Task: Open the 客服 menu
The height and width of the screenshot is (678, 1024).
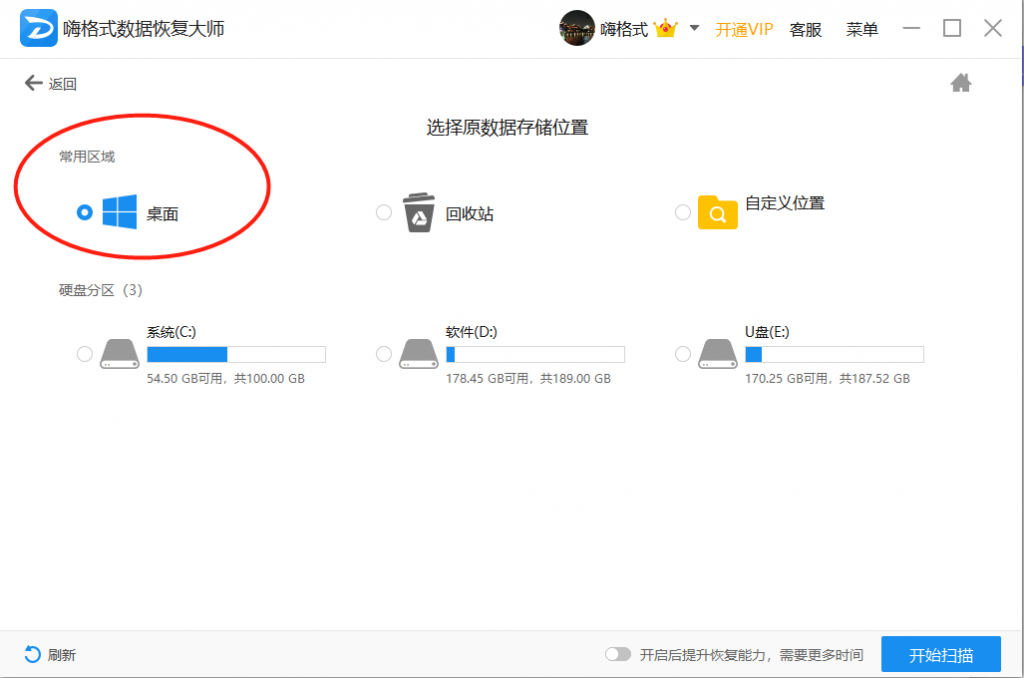Action: point(805,29)
